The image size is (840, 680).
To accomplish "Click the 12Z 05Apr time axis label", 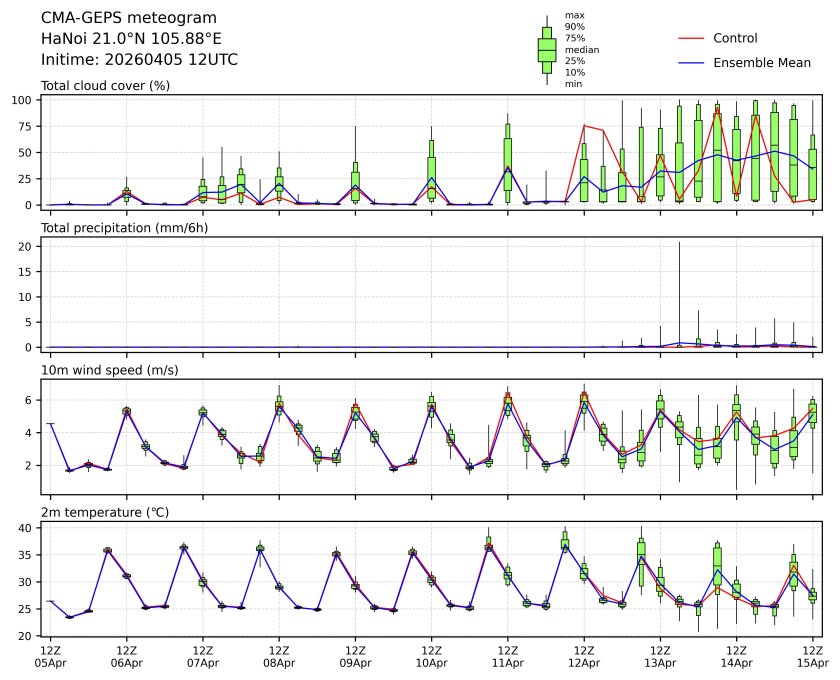I will click(51, 656).
